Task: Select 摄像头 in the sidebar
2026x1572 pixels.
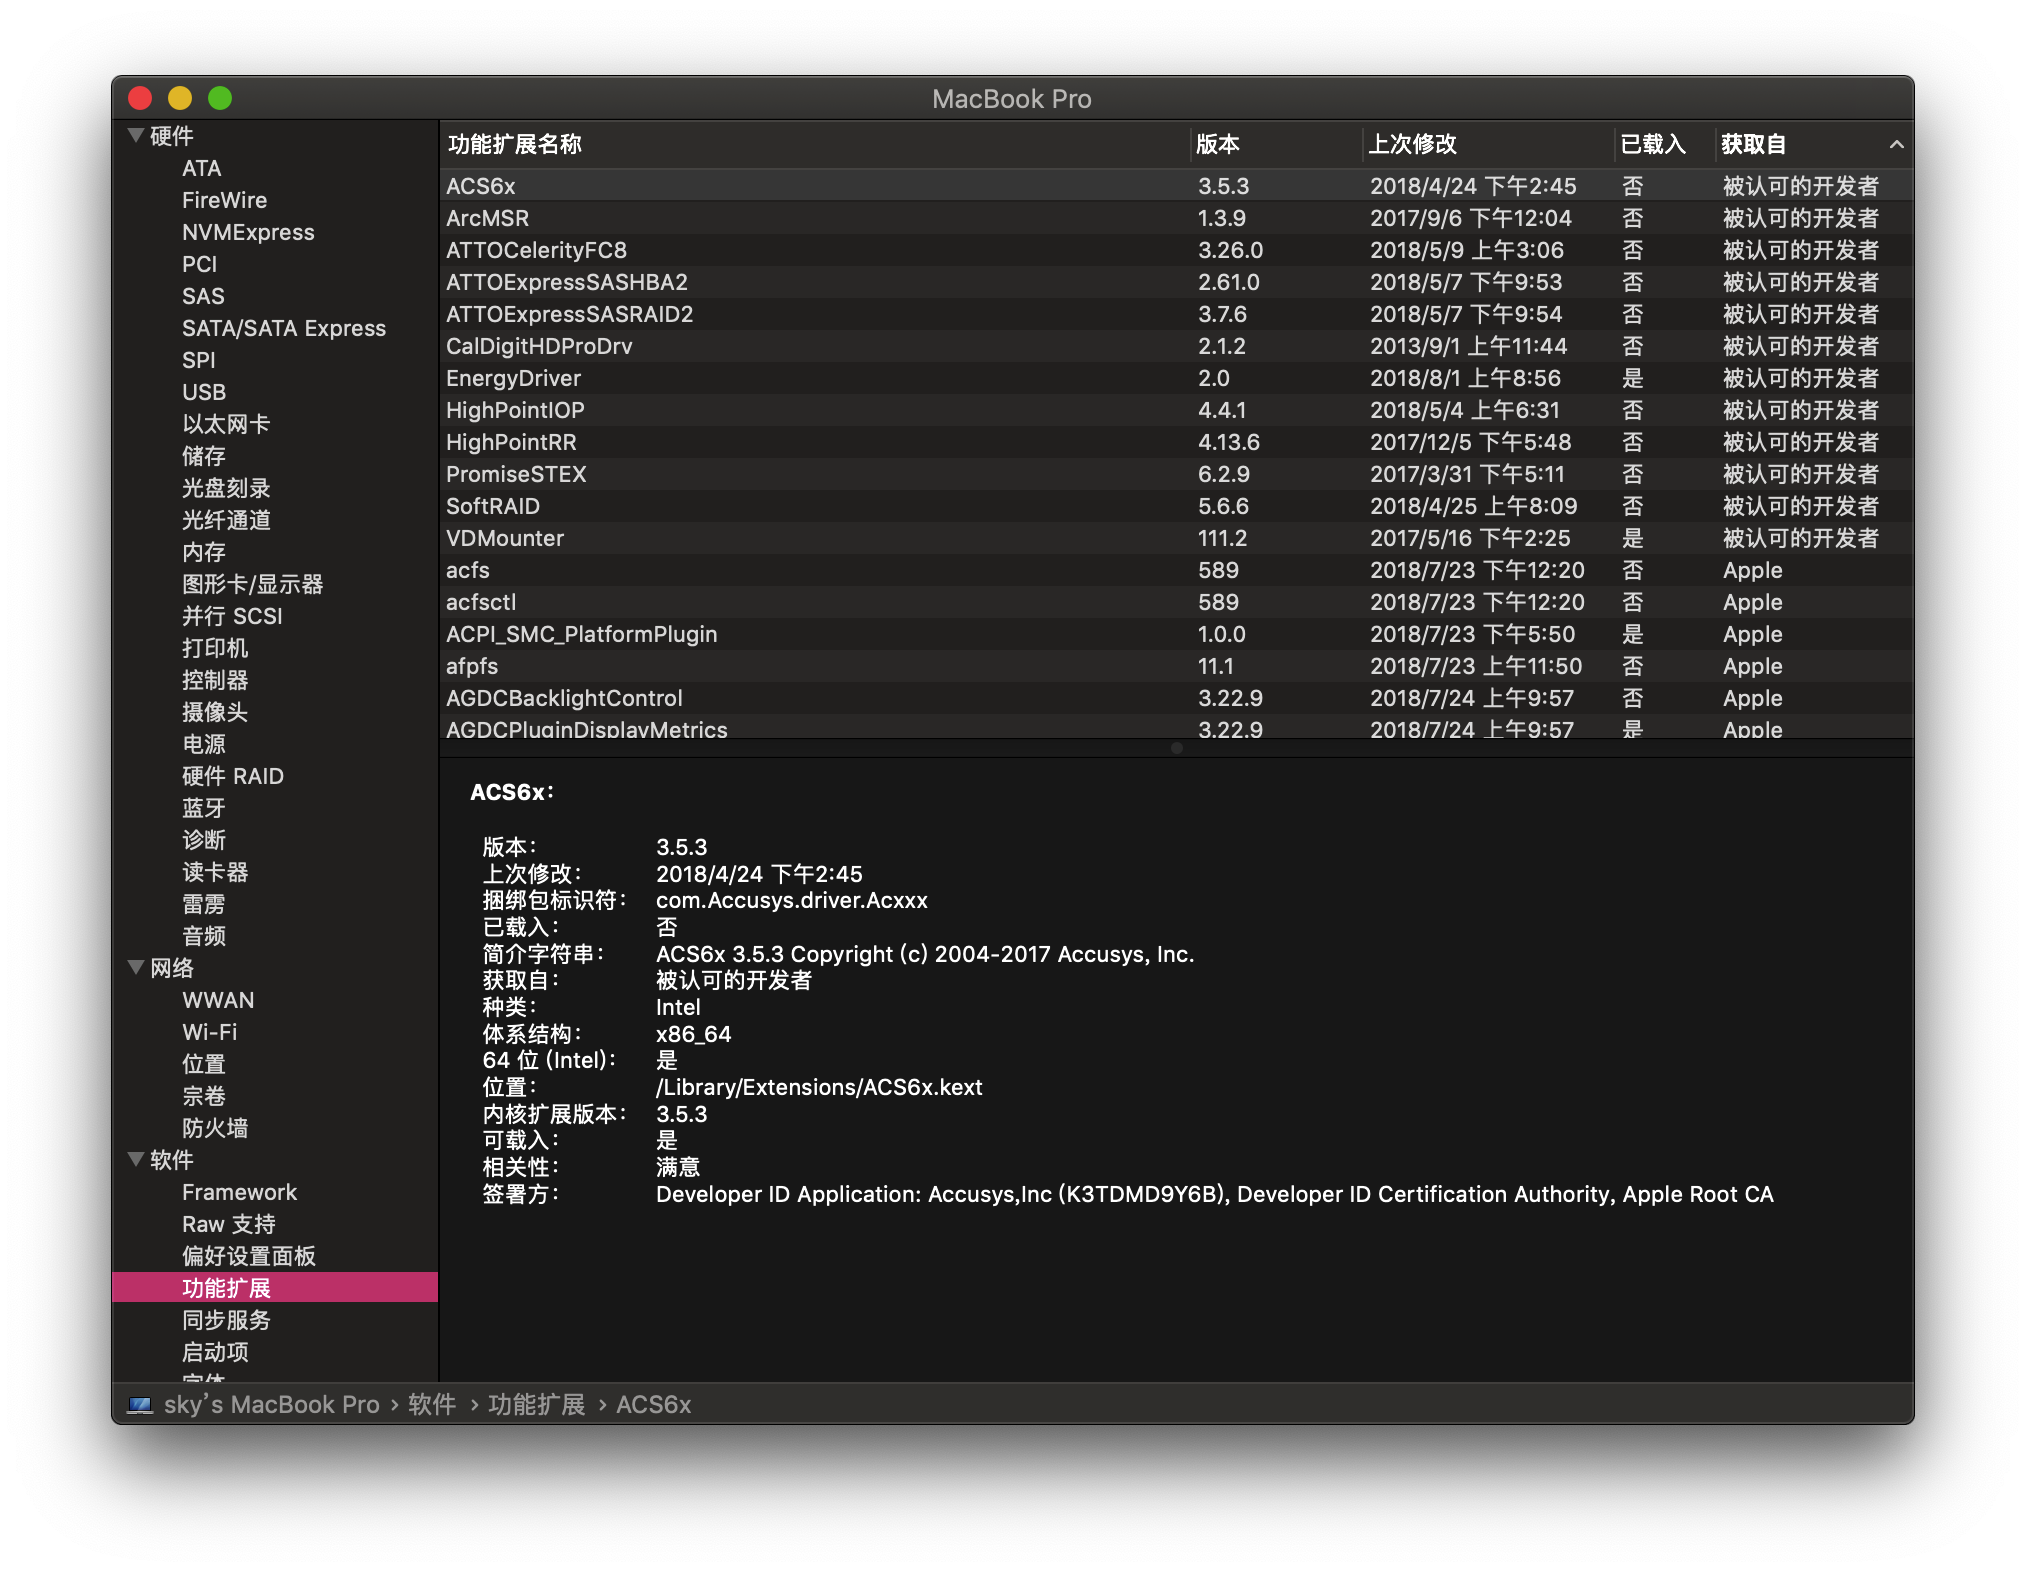Action: click(215, 712)
